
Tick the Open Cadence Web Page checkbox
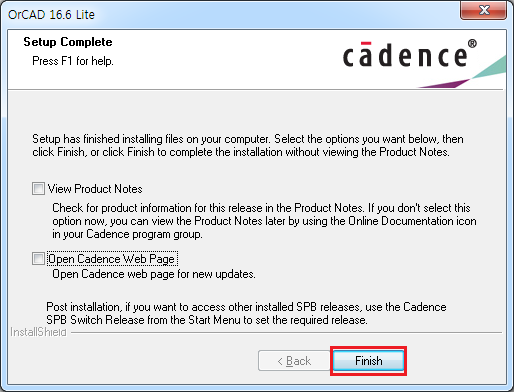38,259
